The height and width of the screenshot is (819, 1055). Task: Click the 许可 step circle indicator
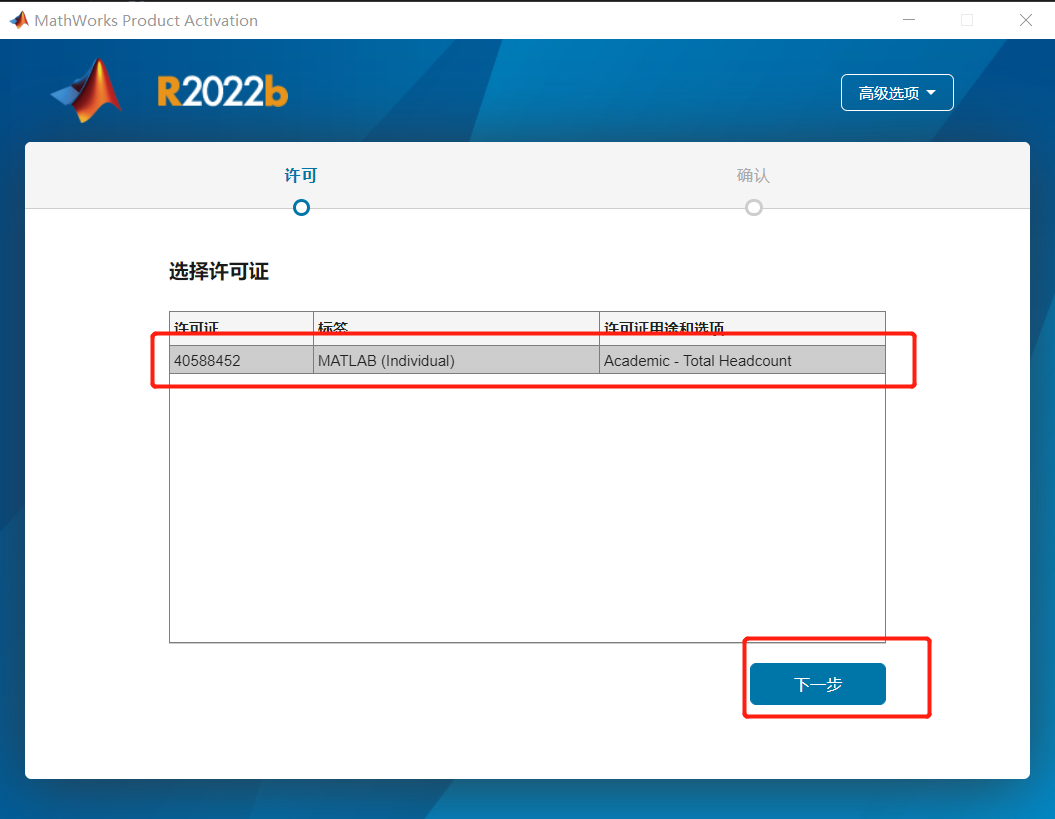(x=301, y=208)
